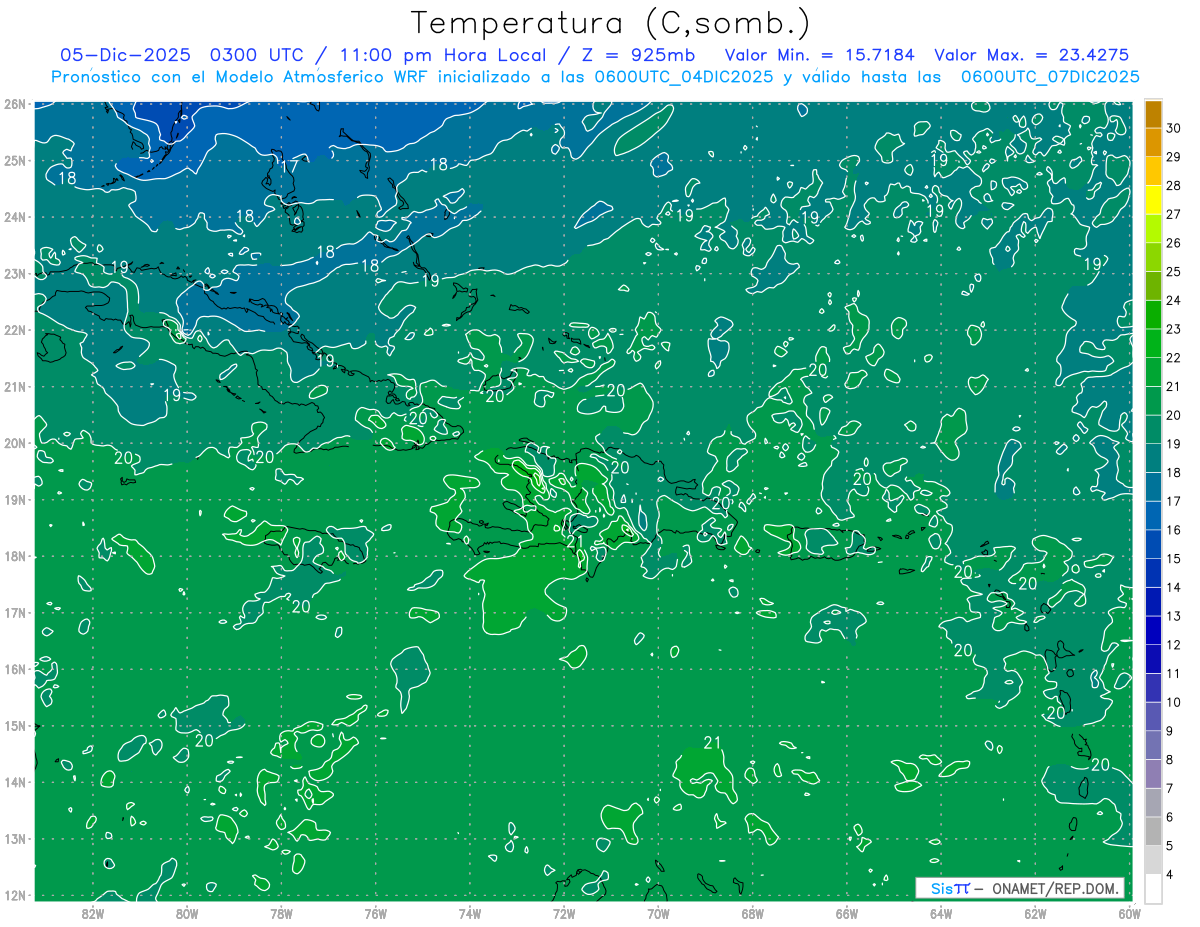Click 'Valor Max. = 23.4275' value
The height and width of the screenshot is (927, 1200).
1030,54
